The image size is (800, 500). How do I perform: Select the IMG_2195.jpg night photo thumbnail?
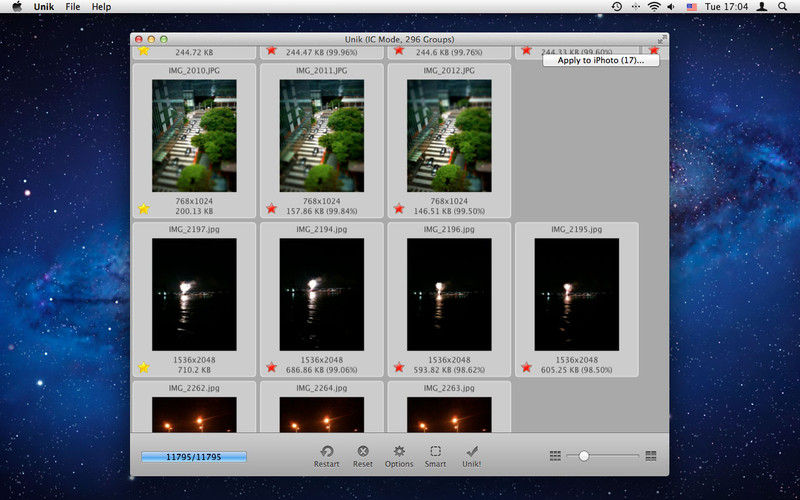(x=577, y=294)
